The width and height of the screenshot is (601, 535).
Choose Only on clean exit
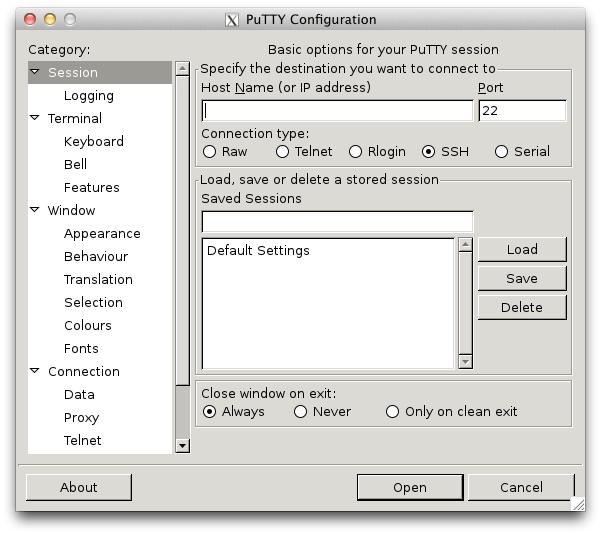[x=392, y=412]
